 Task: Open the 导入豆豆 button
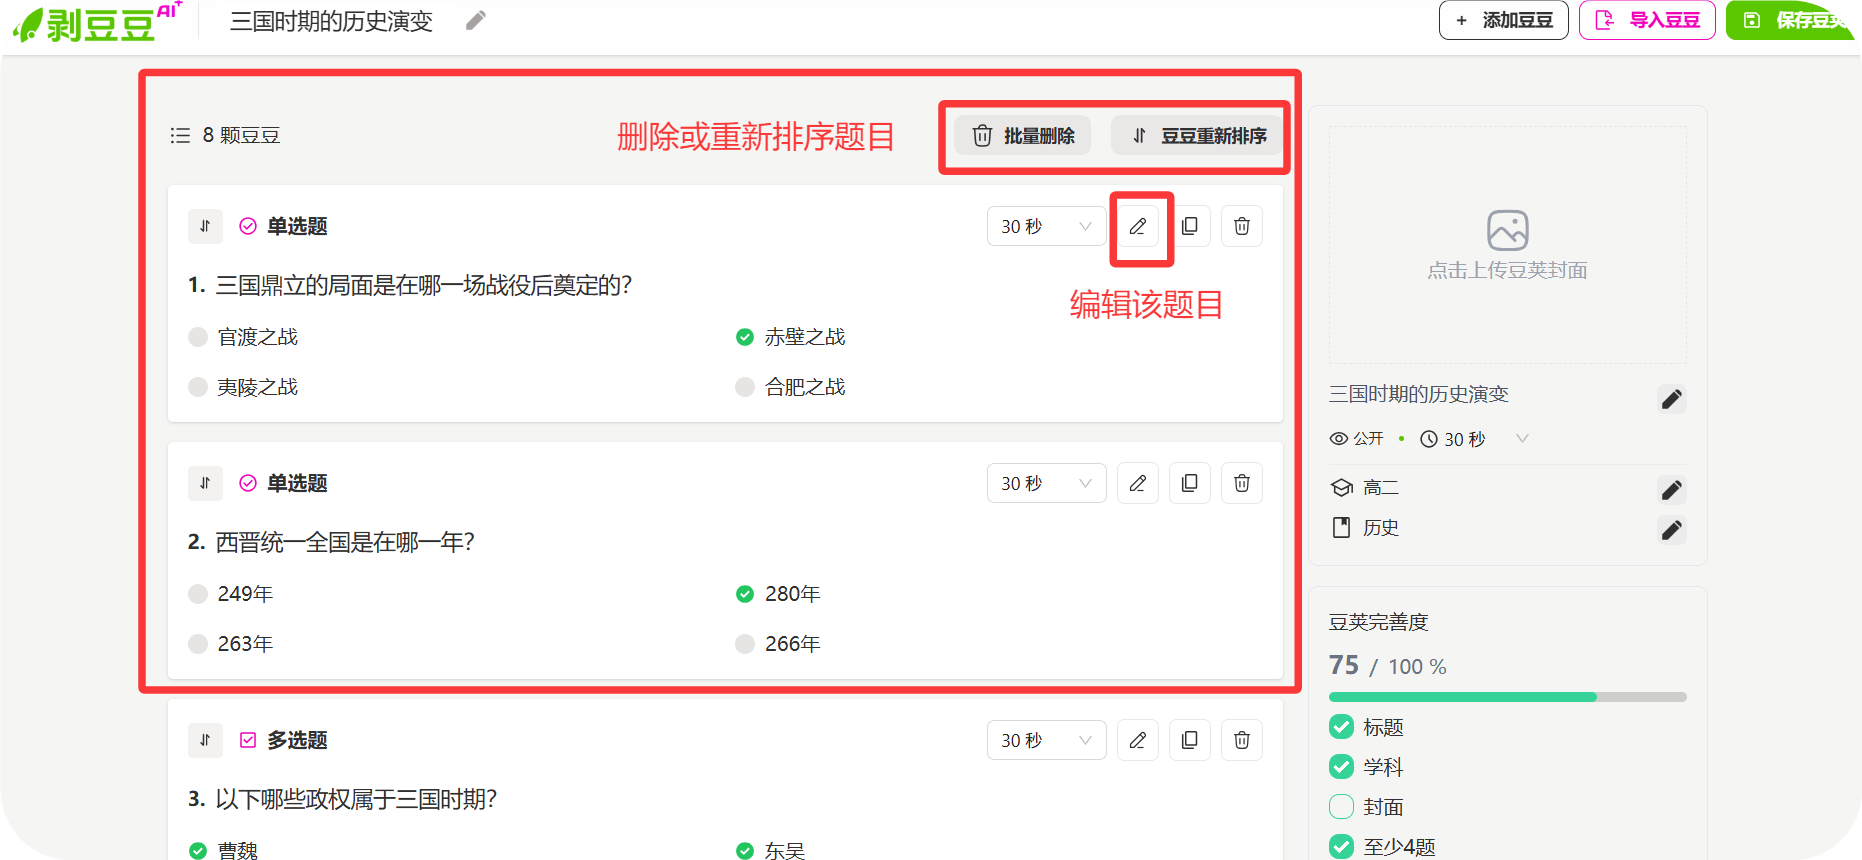(1647, 20)
